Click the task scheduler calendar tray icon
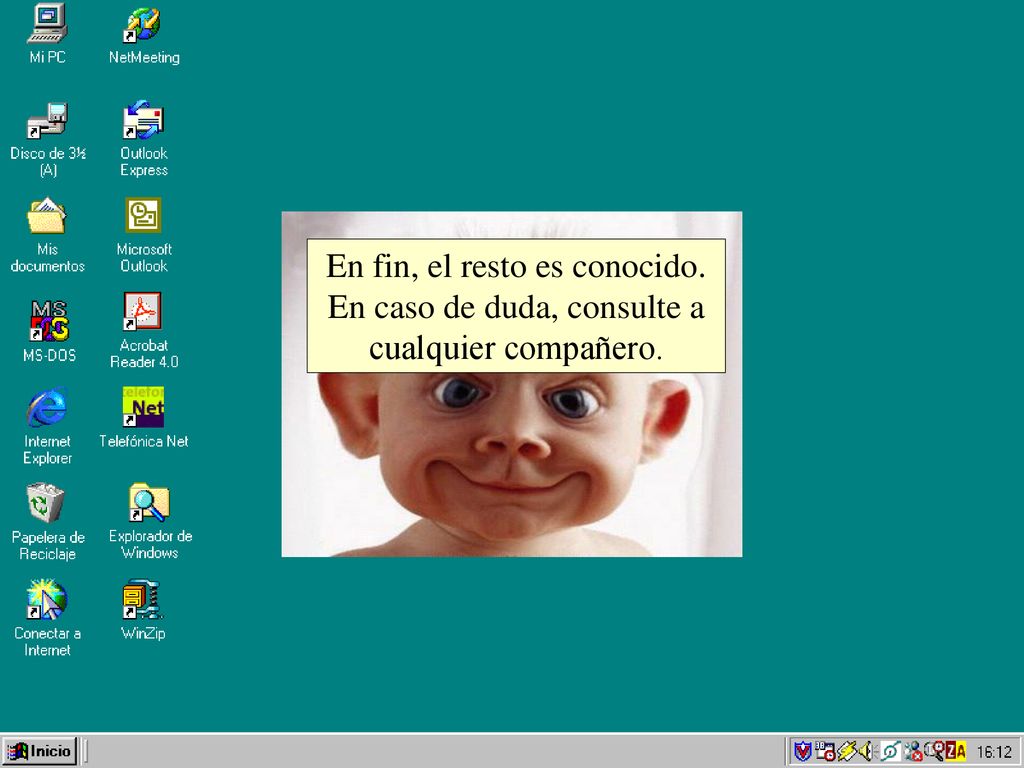Viewport: 1024px width, 768px height. [825, 751]
